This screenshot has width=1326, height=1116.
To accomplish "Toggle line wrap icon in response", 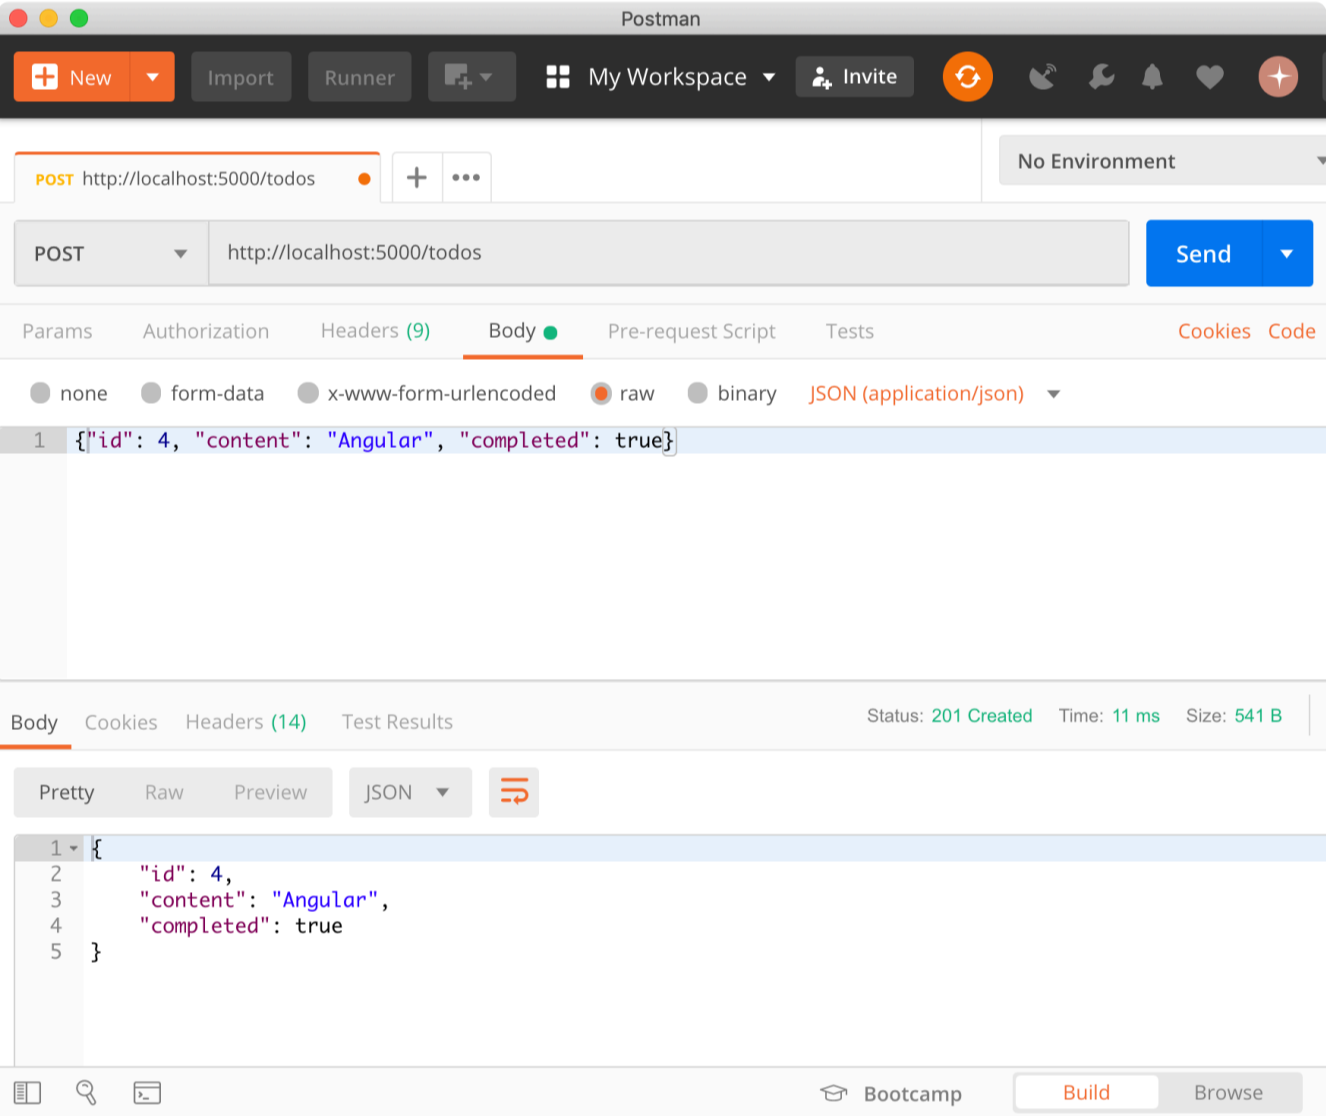I will [x=514, y=793].
